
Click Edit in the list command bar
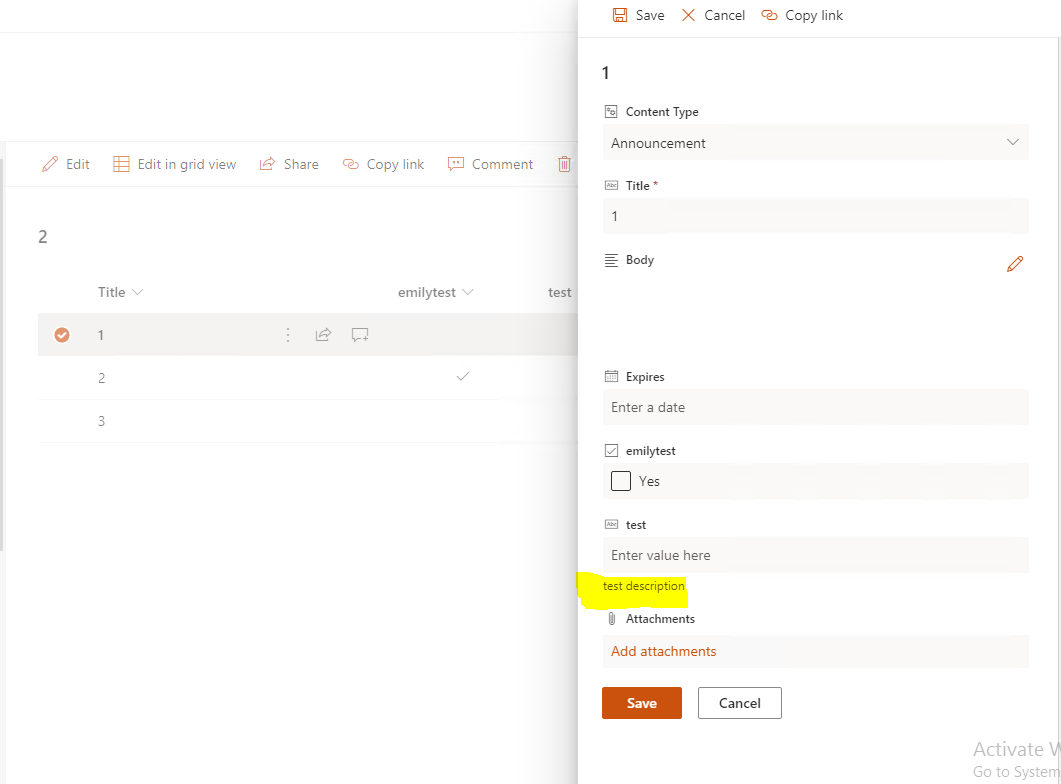[66, 164]
